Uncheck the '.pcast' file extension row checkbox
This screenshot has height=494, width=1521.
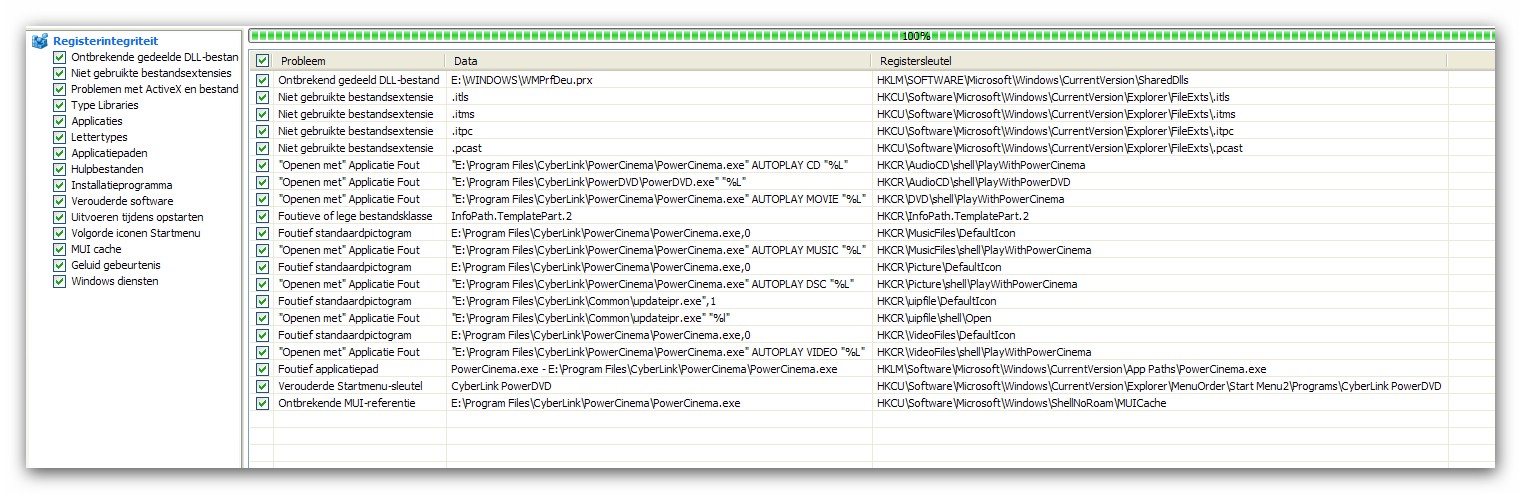pyautogui.click(x=262, y=148)
